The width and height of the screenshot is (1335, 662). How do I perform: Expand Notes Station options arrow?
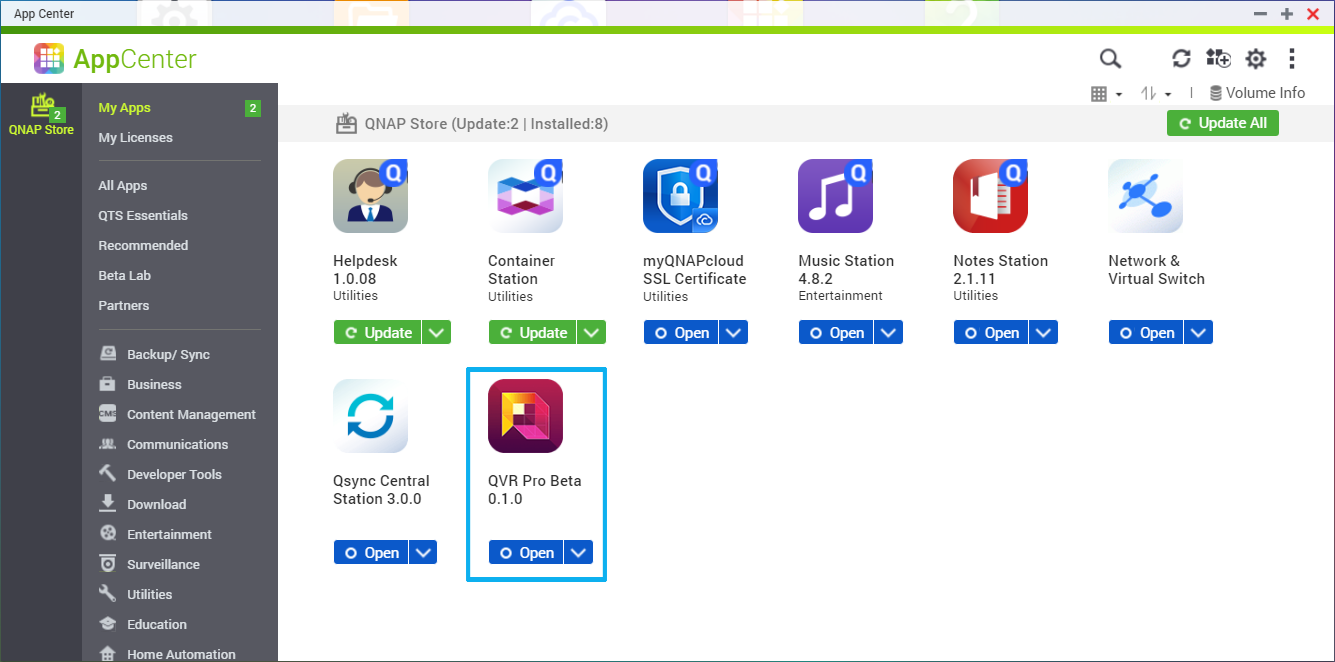[1044, 333]
